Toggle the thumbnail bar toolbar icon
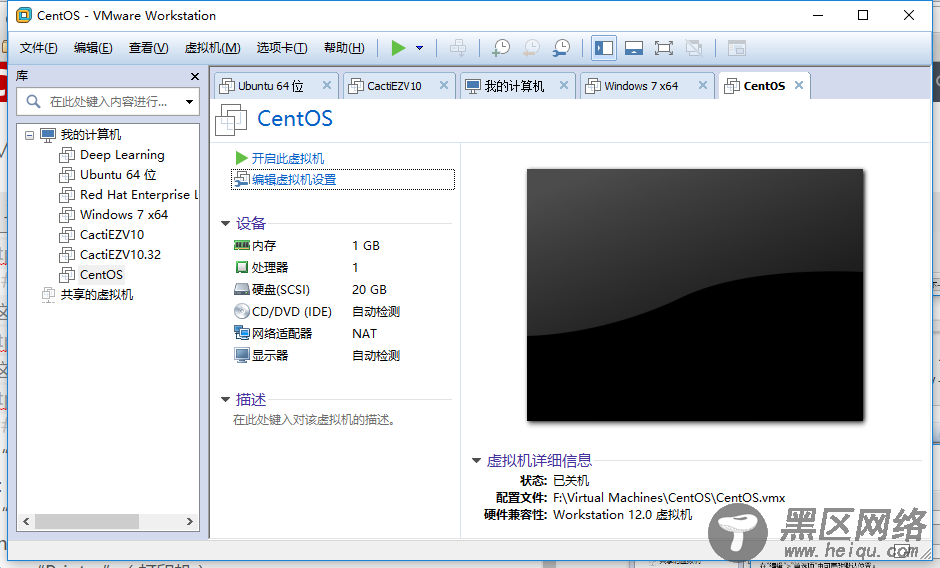This screenshot has height=568, width=940. pyautogui.click(x=634, y=48)
